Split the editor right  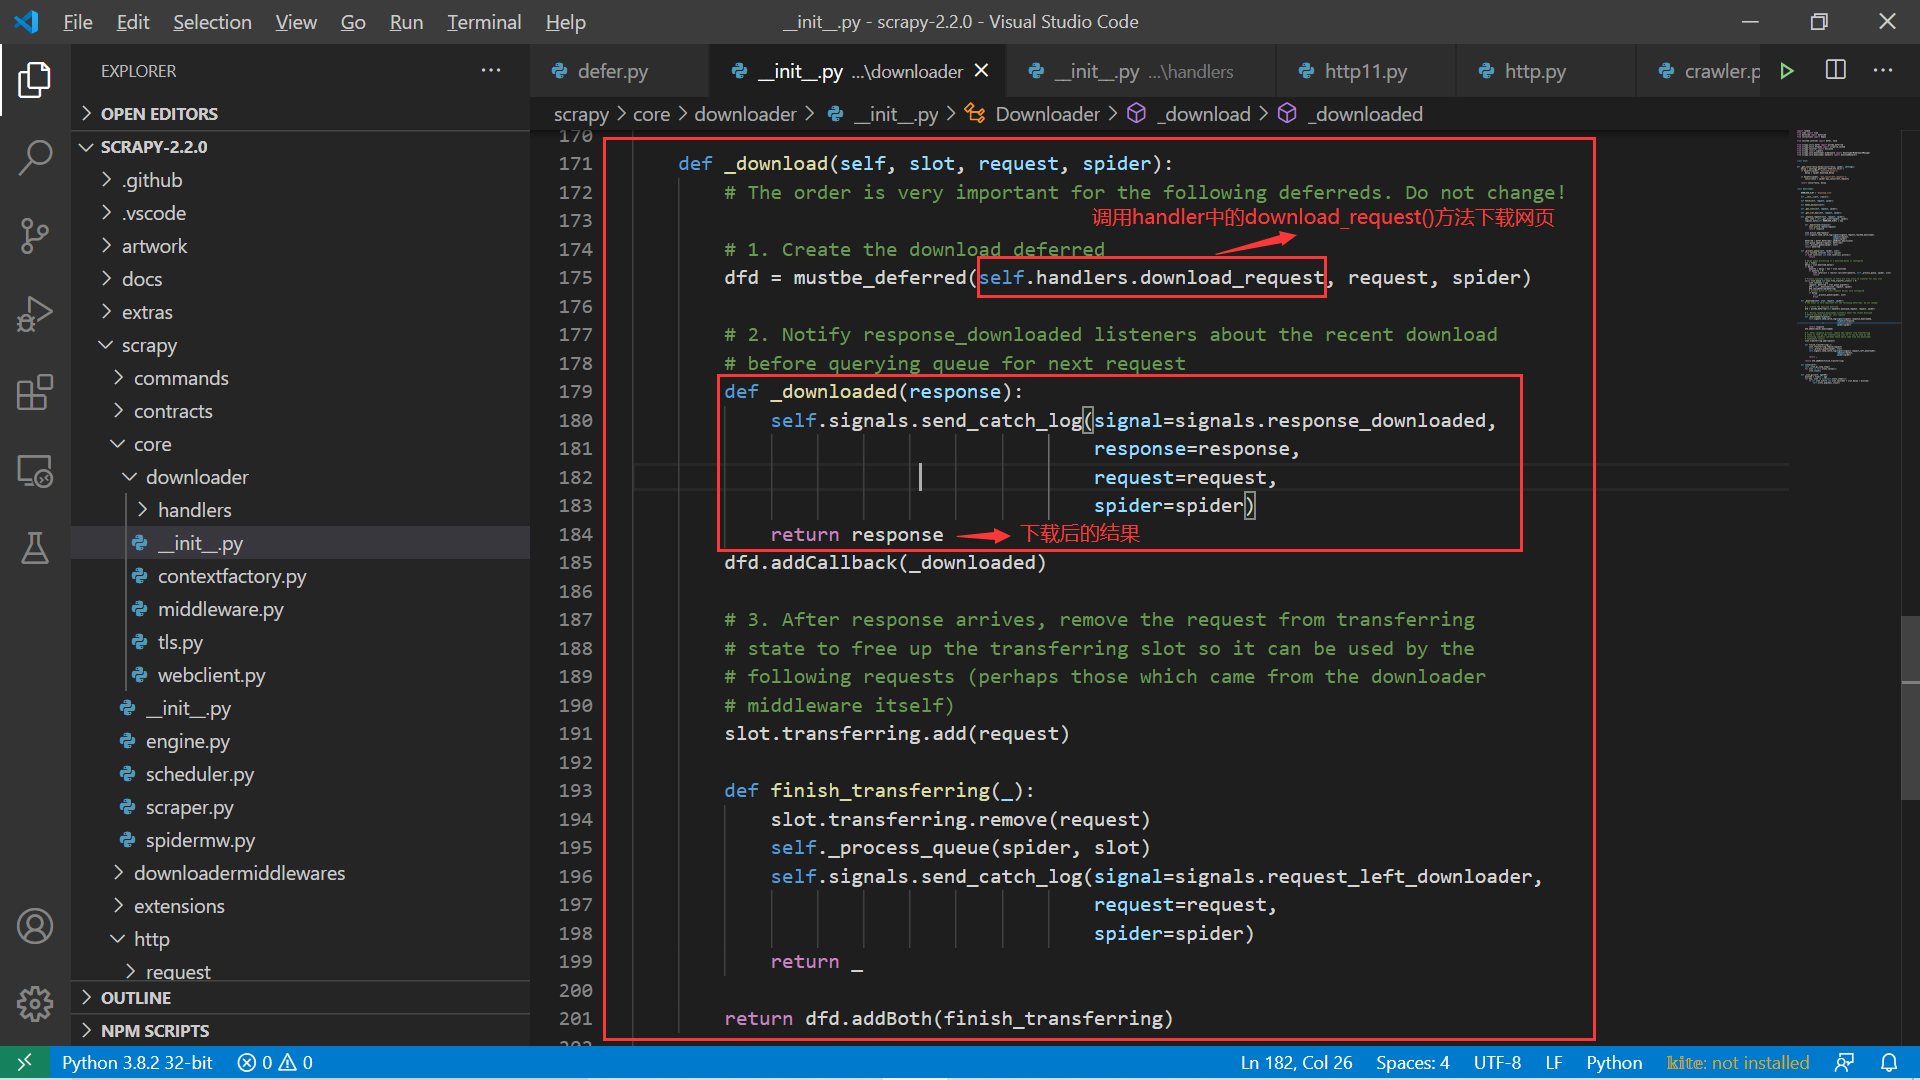click(x=1836, y=70)
